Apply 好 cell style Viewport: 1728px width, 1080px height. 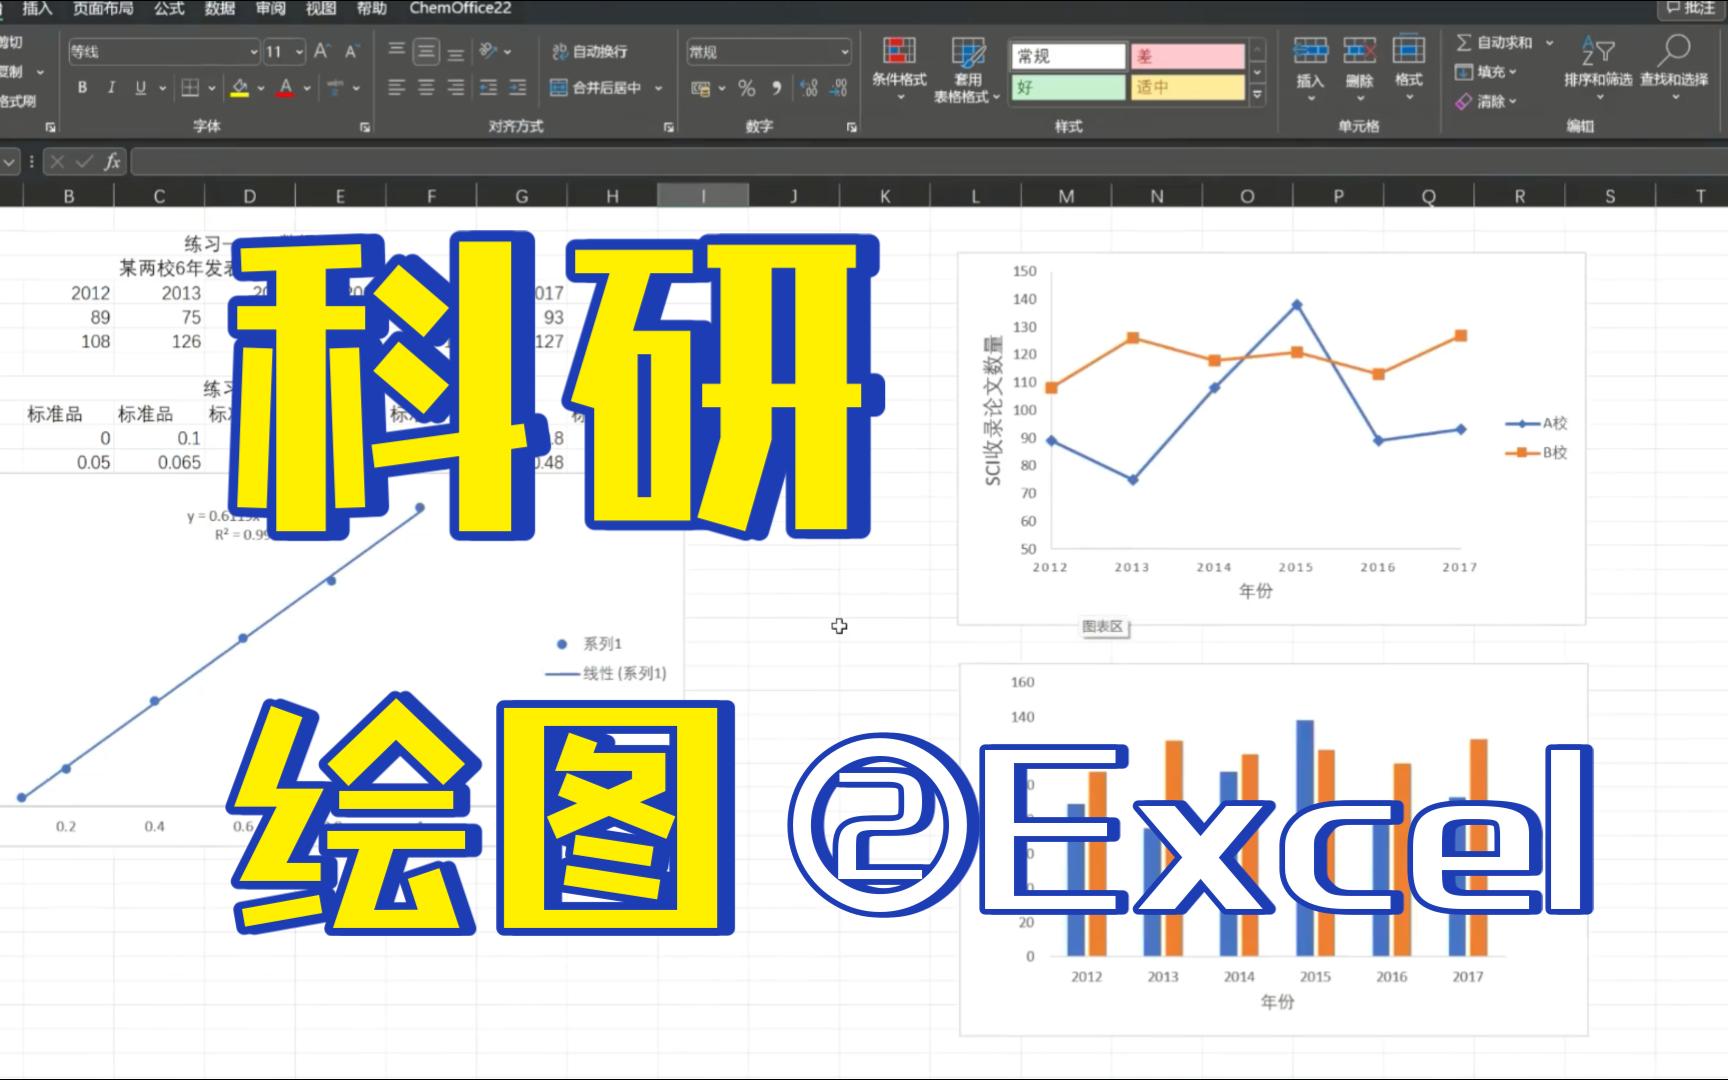(x=1068, y=87)
